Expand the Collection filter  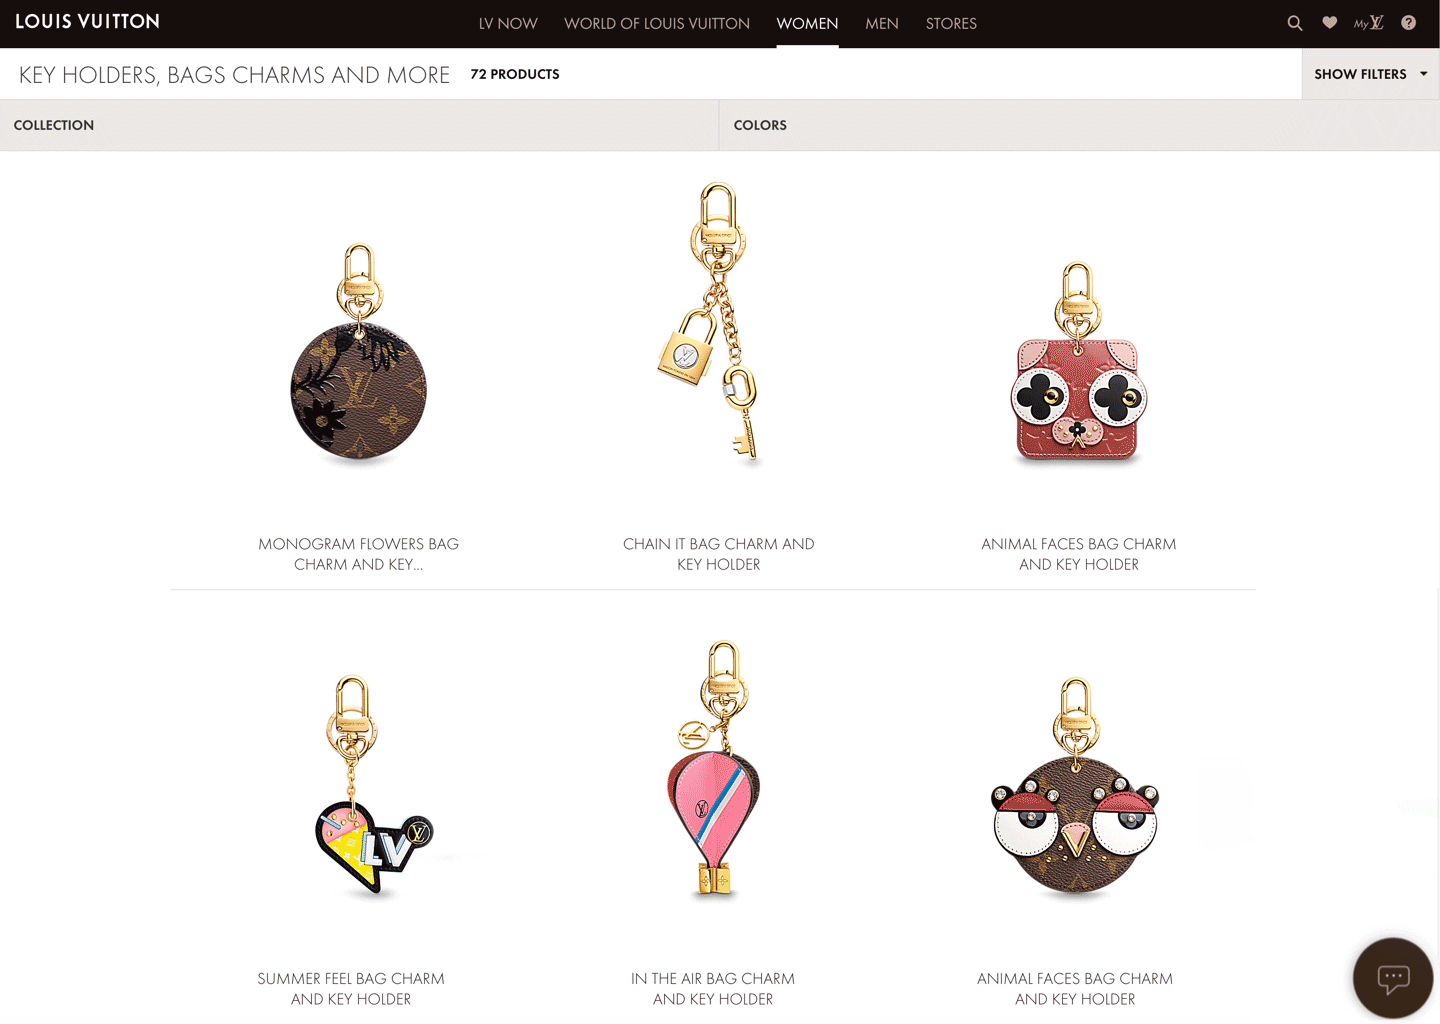(359, 125)
